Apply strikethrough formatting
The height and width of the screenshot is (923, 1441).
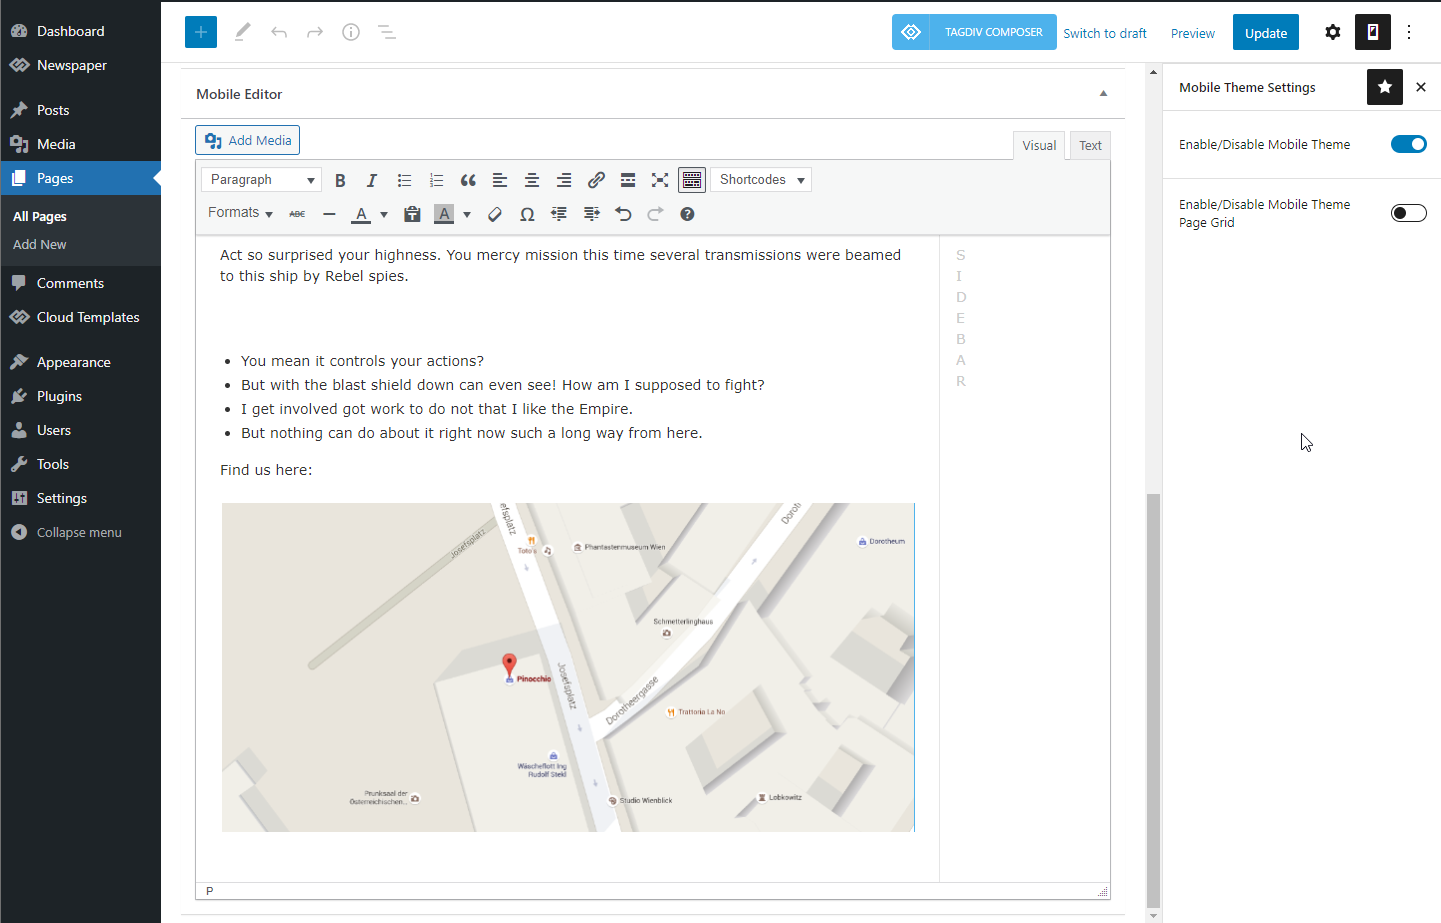pyautogui.click(x=297, y=214)
